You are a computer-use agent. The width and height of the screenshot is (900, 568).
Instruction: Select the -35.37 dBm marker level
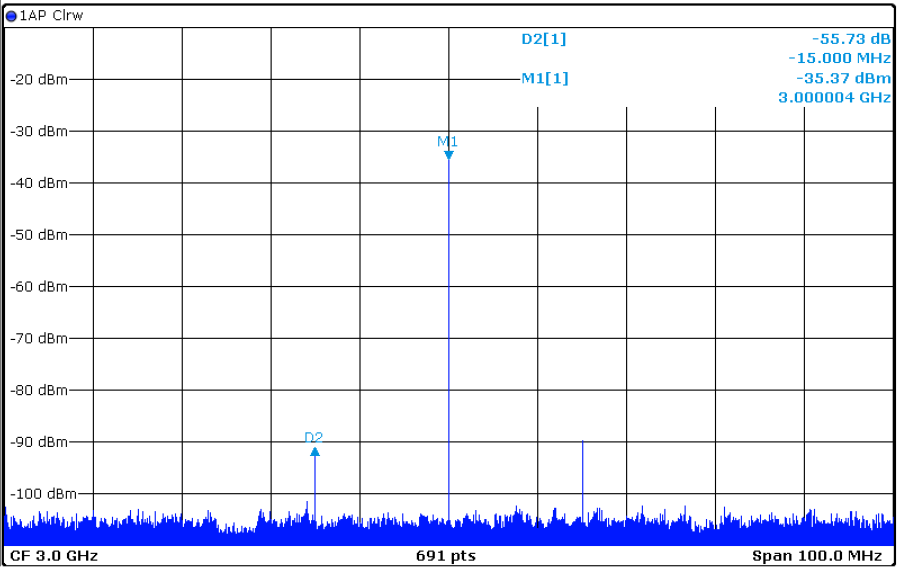coord(843,78)
